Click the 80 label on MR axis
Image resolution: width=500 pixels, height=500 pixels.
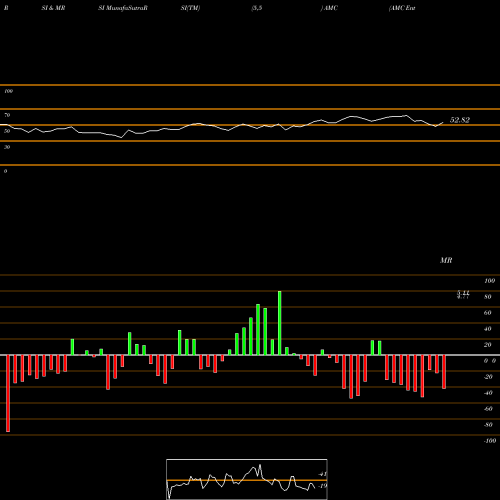(x=488, y=297)
